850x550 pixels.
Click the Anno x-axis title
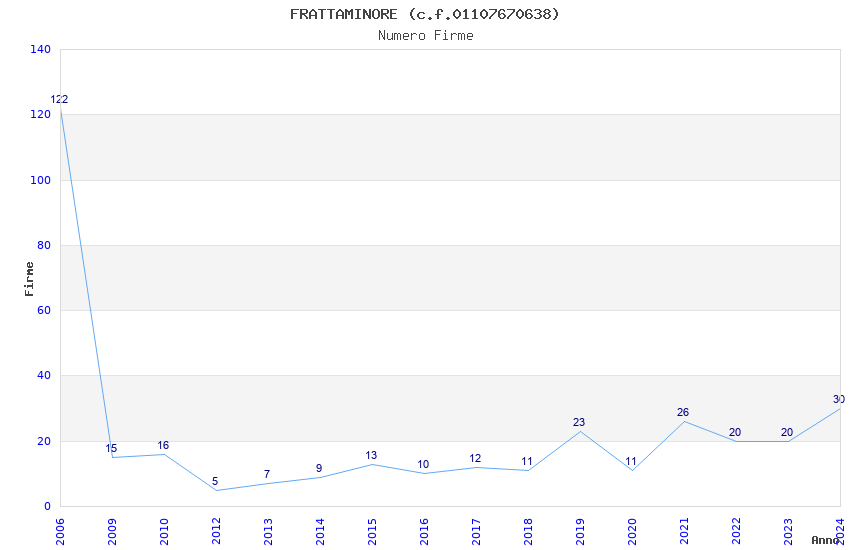pyautogui.click(x=825, y=540)
